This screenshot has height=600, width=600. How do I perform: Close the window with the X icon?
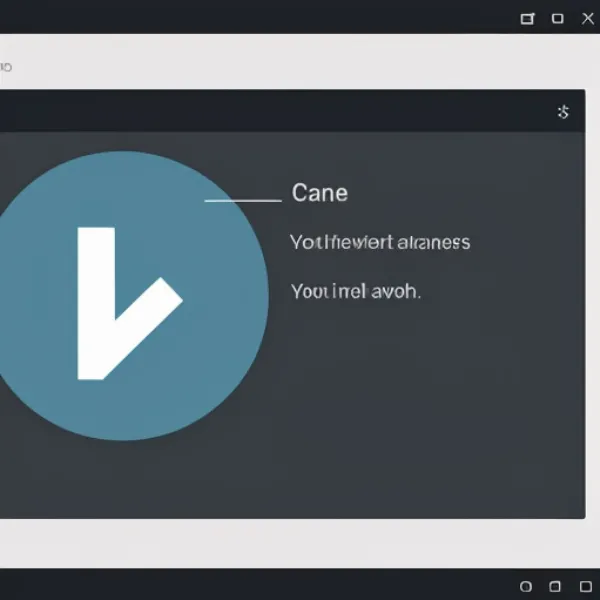[588, 18]
